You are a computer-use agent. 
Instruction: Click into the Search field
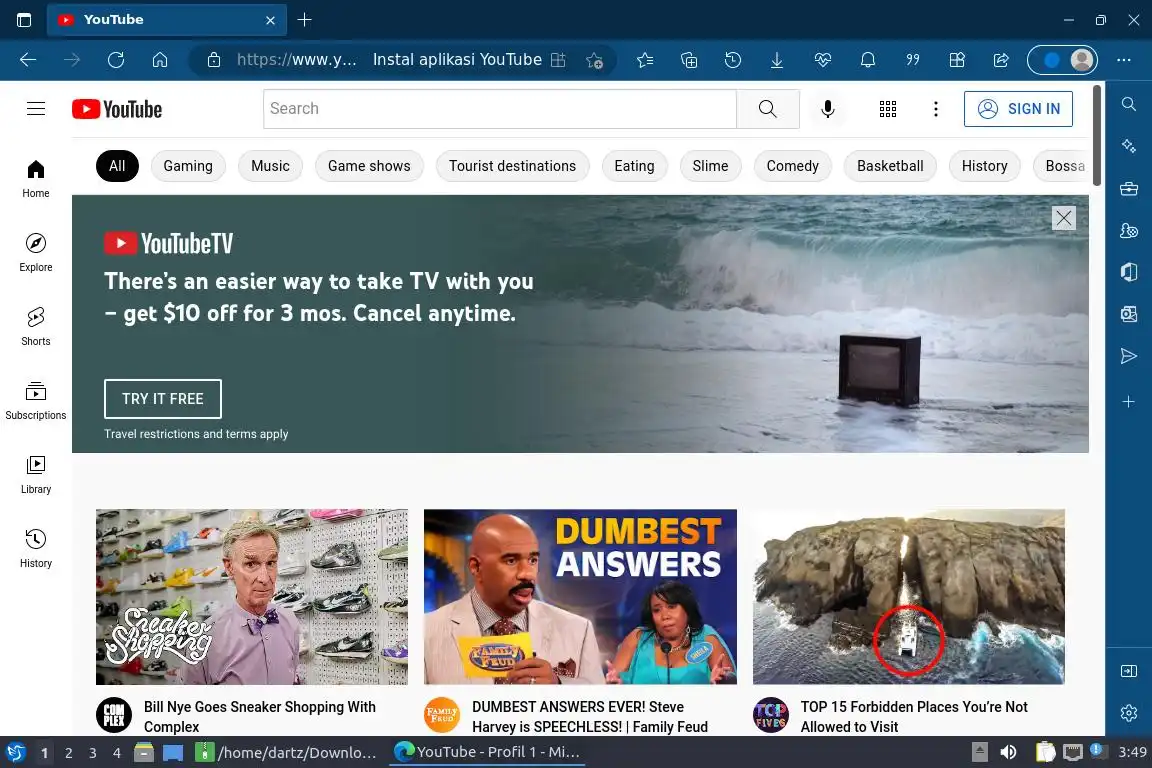[500, 109]
